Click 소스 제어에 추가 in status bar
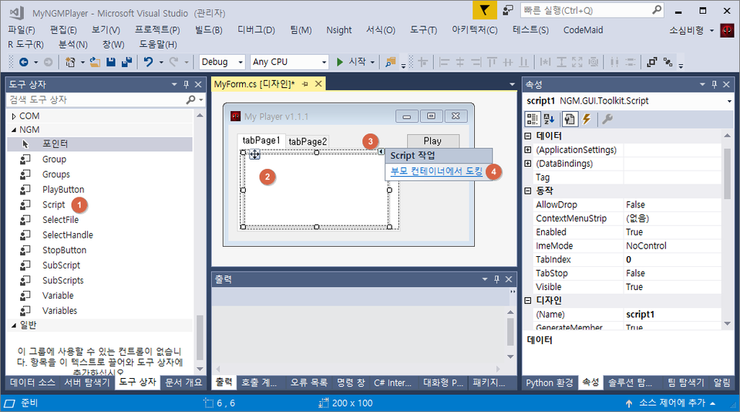This screenshot has height=412, width=740. [x=672, y=403]
